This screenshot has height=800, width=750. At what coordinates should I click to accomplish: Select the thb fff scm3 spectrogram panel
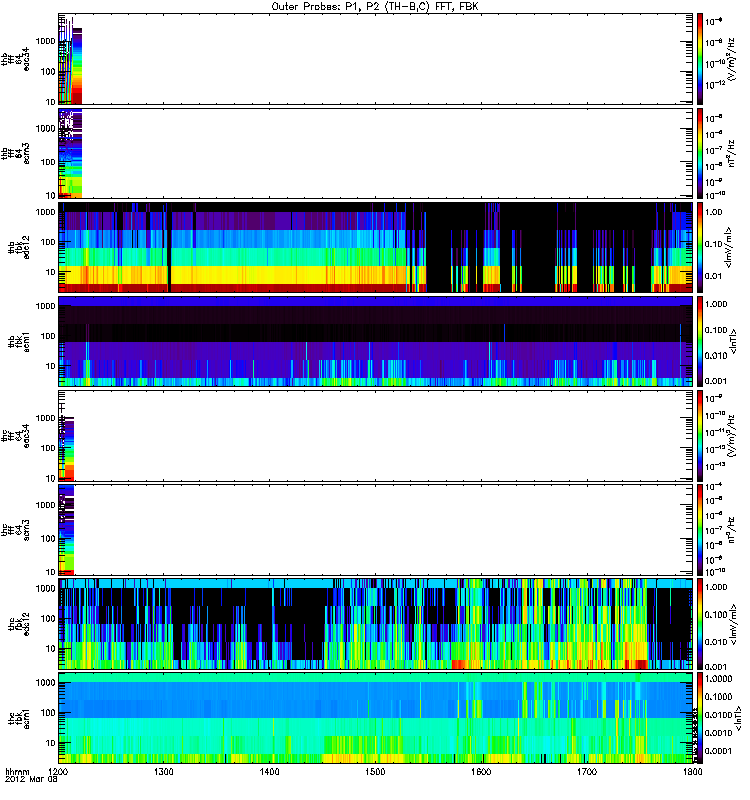(376, 153)
